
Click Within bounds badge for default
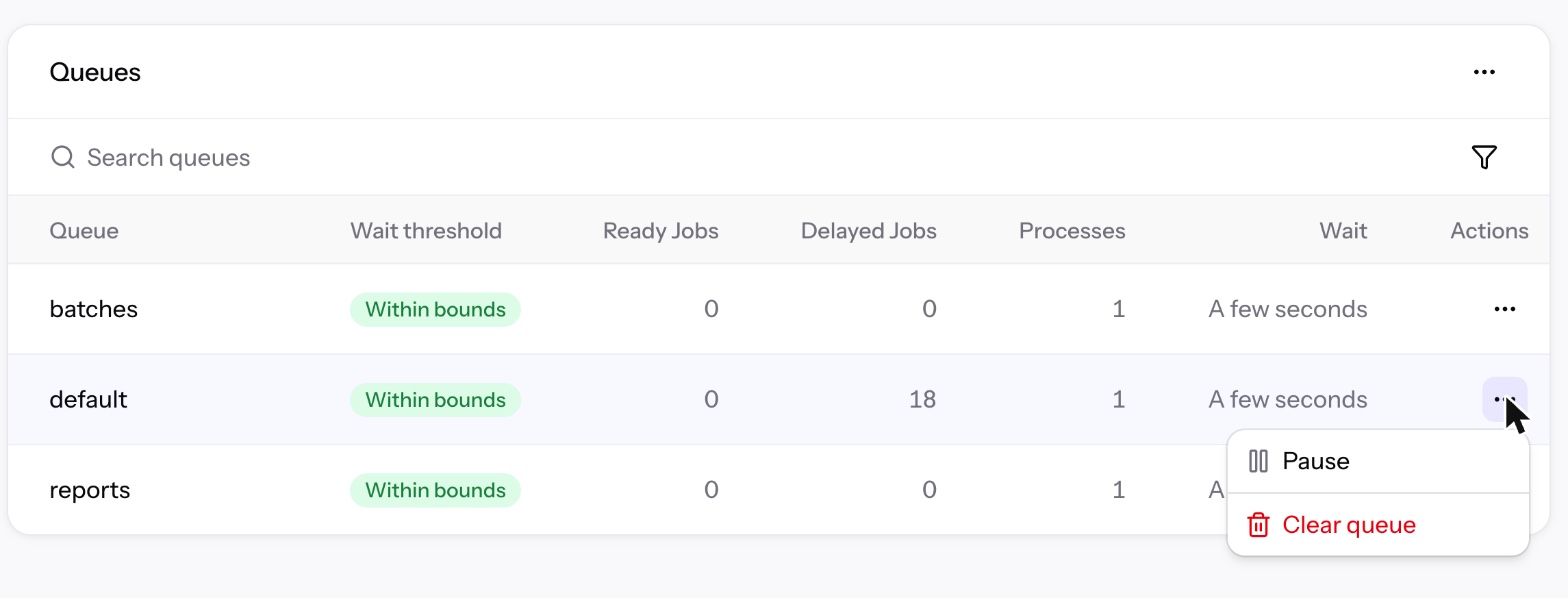tap(435, 399)
